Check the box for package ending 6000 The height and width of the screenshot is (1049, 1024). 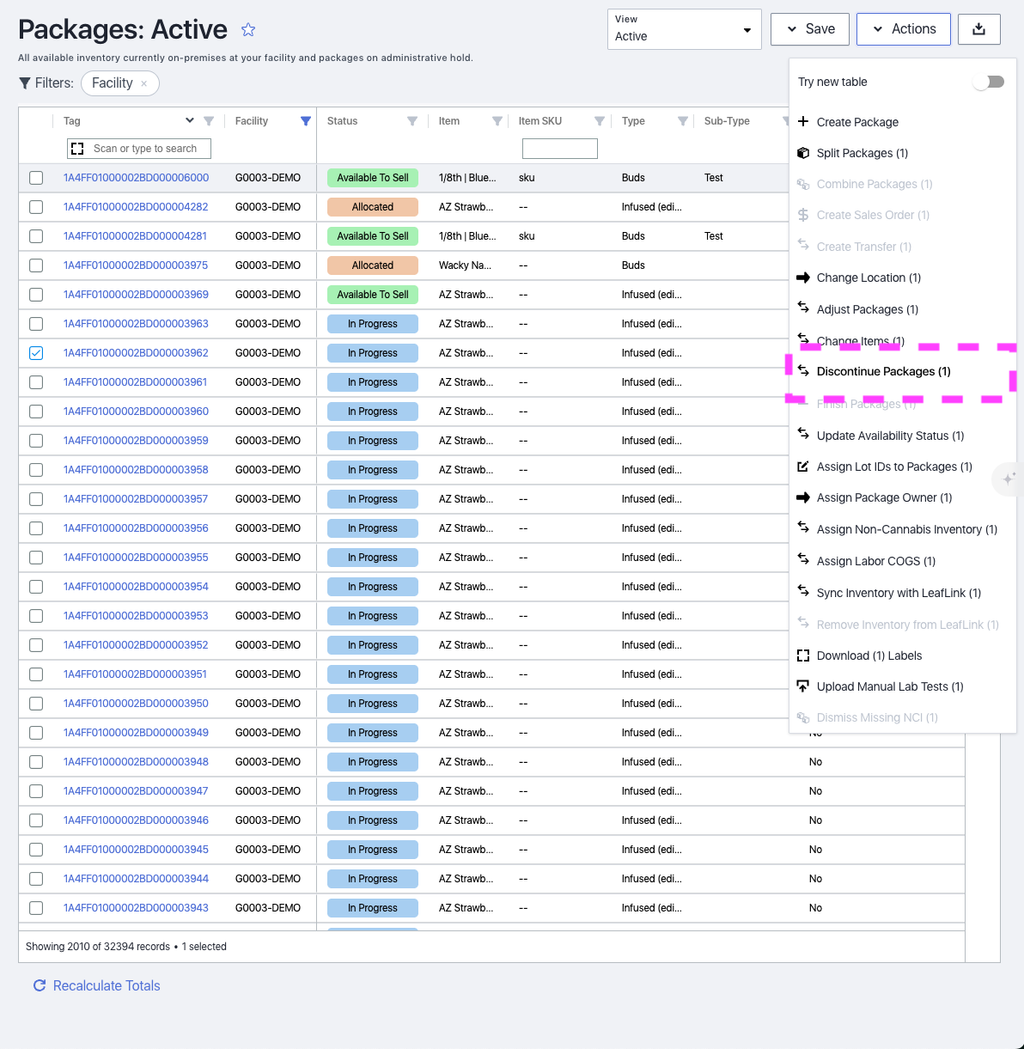click(36, 178)
